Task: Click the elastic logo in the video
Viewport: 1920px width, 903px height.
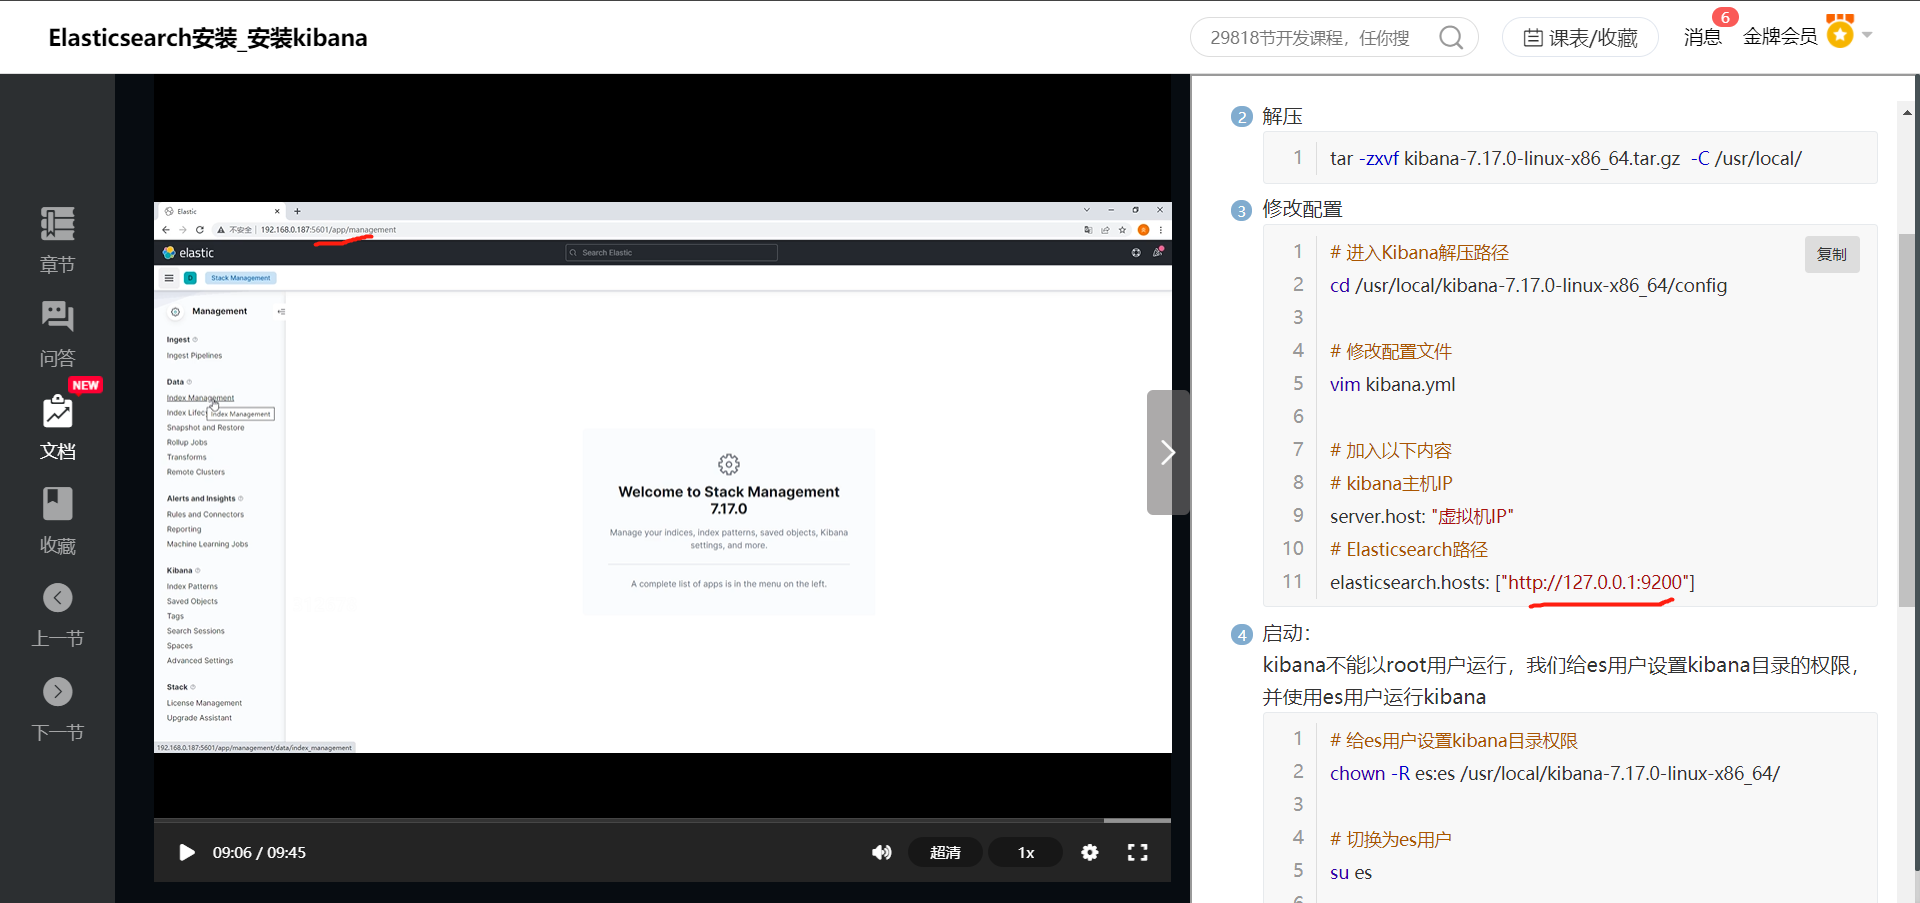Action: 189,253
